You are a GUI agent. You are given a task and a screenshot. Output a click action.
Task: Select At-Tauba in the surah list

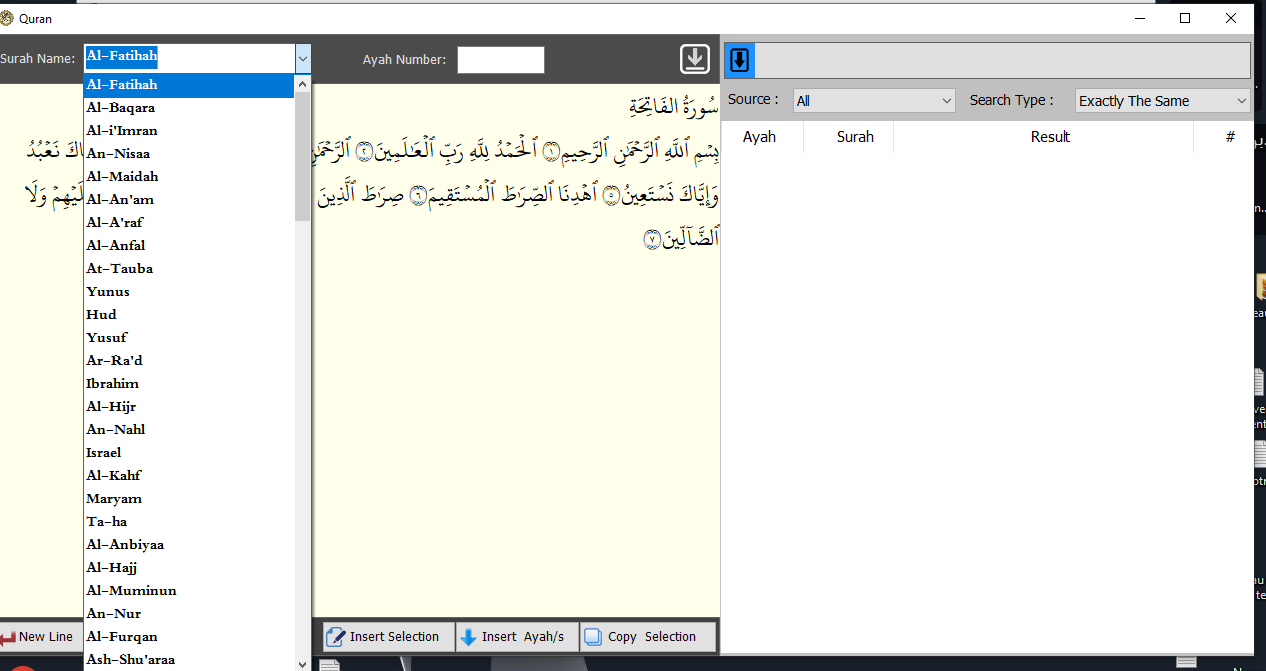pyautogui.click(x=189, y=269)
